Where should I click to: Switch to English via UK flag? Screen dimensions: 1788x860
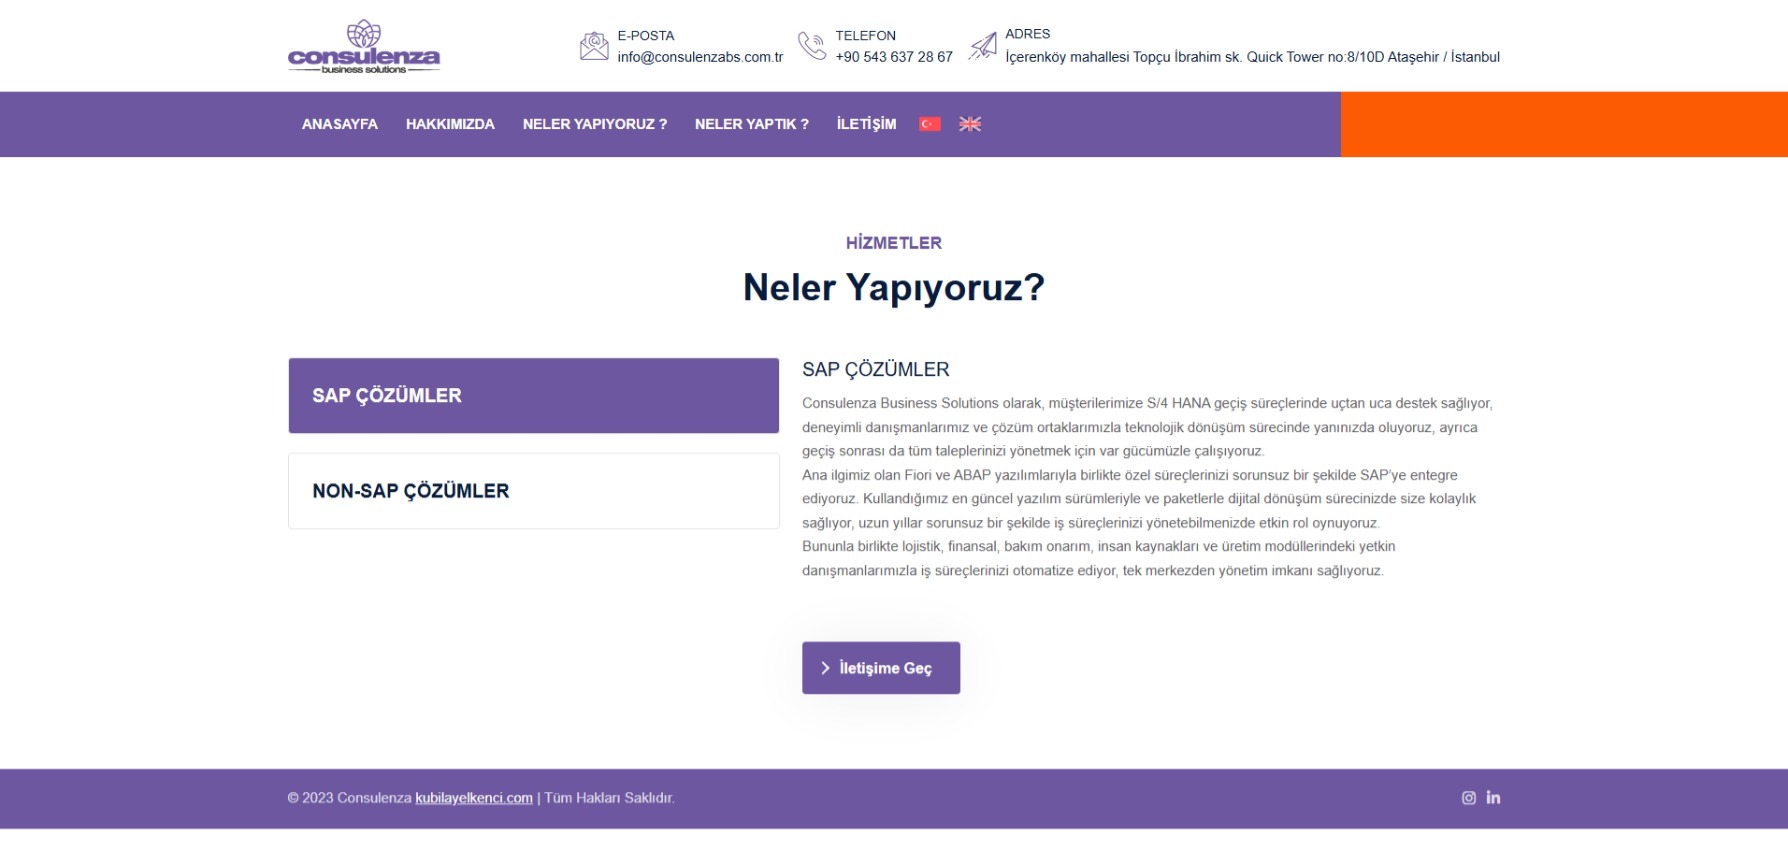tap(970, 124)
